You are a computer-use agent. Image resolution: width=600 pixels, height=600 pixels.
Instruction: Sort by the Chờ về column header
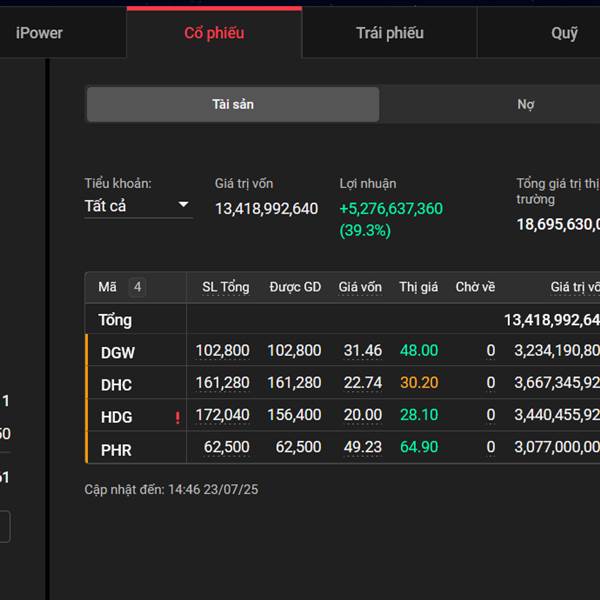click(475, 287)
